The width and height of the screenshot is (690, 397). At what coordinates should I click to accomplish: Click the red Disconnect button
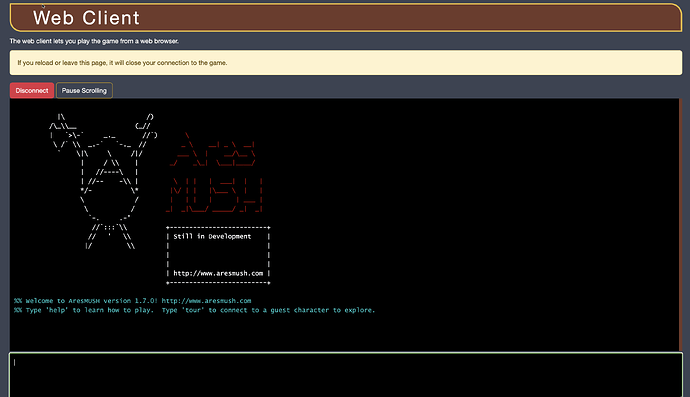pos(32,91)
